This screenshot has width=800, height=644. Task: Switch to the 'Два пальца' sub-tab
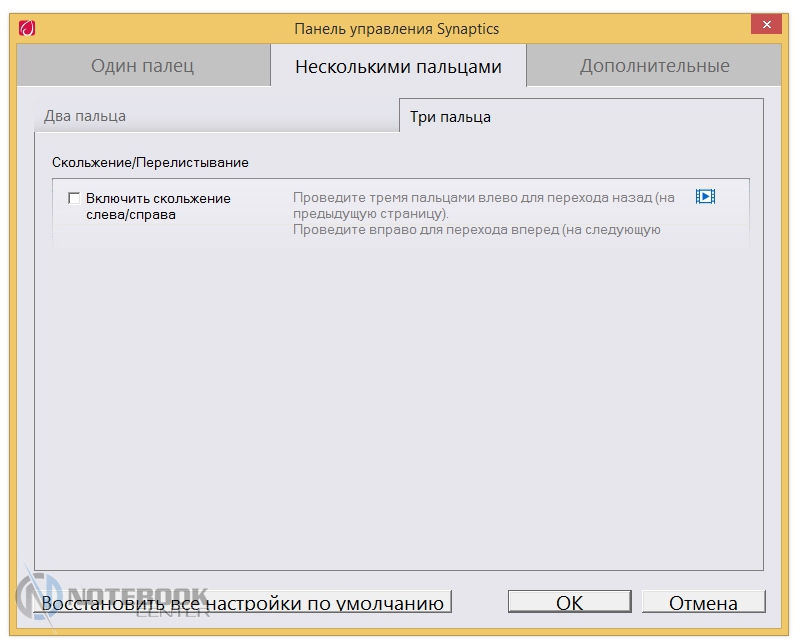coord(216,116)
